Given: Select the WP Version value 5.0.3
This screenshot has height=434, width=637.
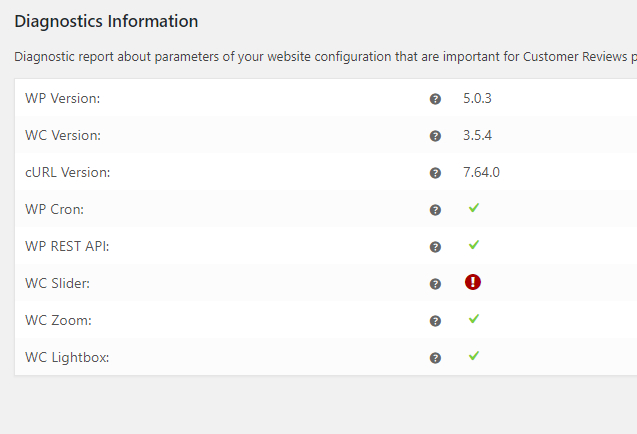Looking at the screenshot, I should (477, 98).
